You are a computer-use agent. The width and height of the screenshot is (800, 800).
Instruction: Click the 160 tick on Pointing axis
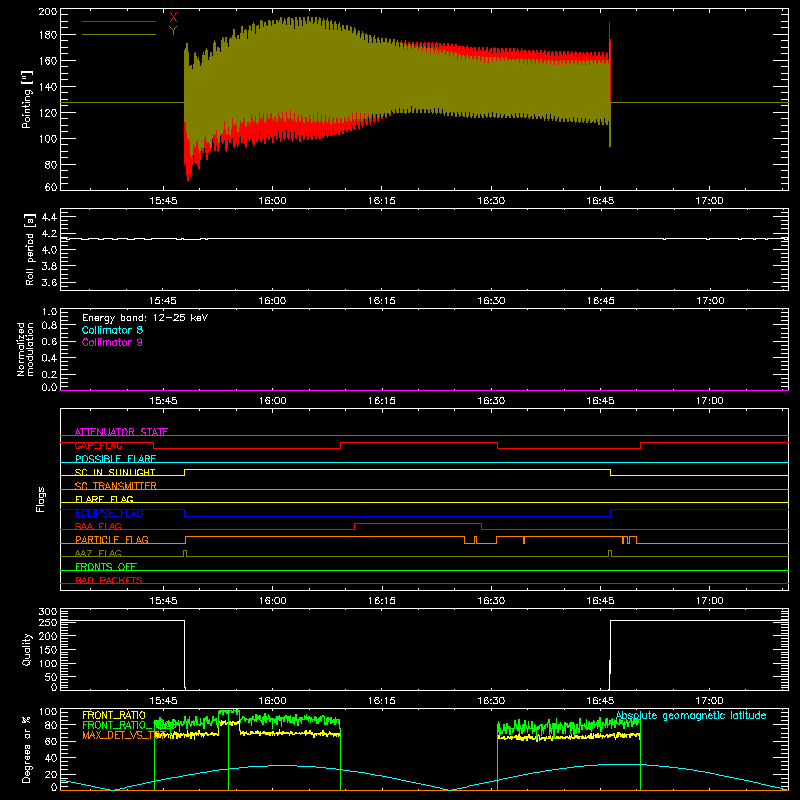click(48, 61)
